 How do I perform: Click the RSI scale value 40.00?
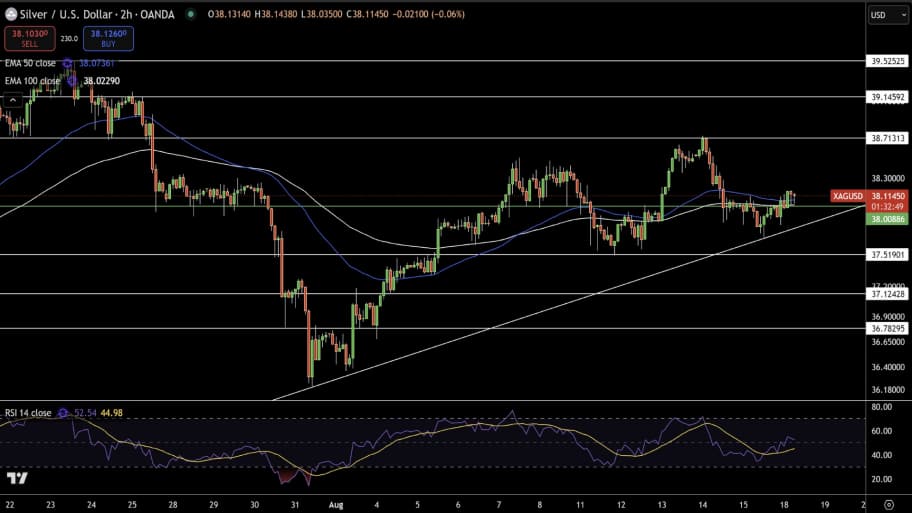point(882,455)
